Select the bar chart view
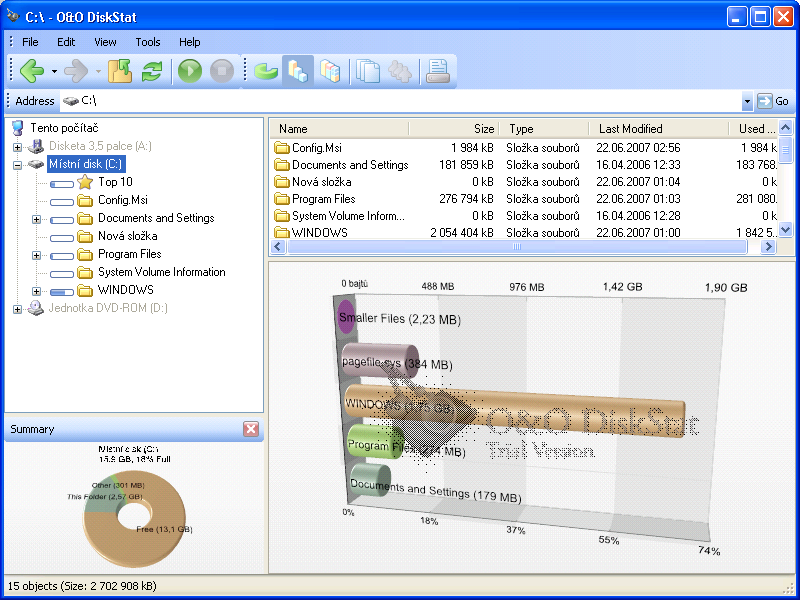The image size is (800, 600). [x=297, y=70]
